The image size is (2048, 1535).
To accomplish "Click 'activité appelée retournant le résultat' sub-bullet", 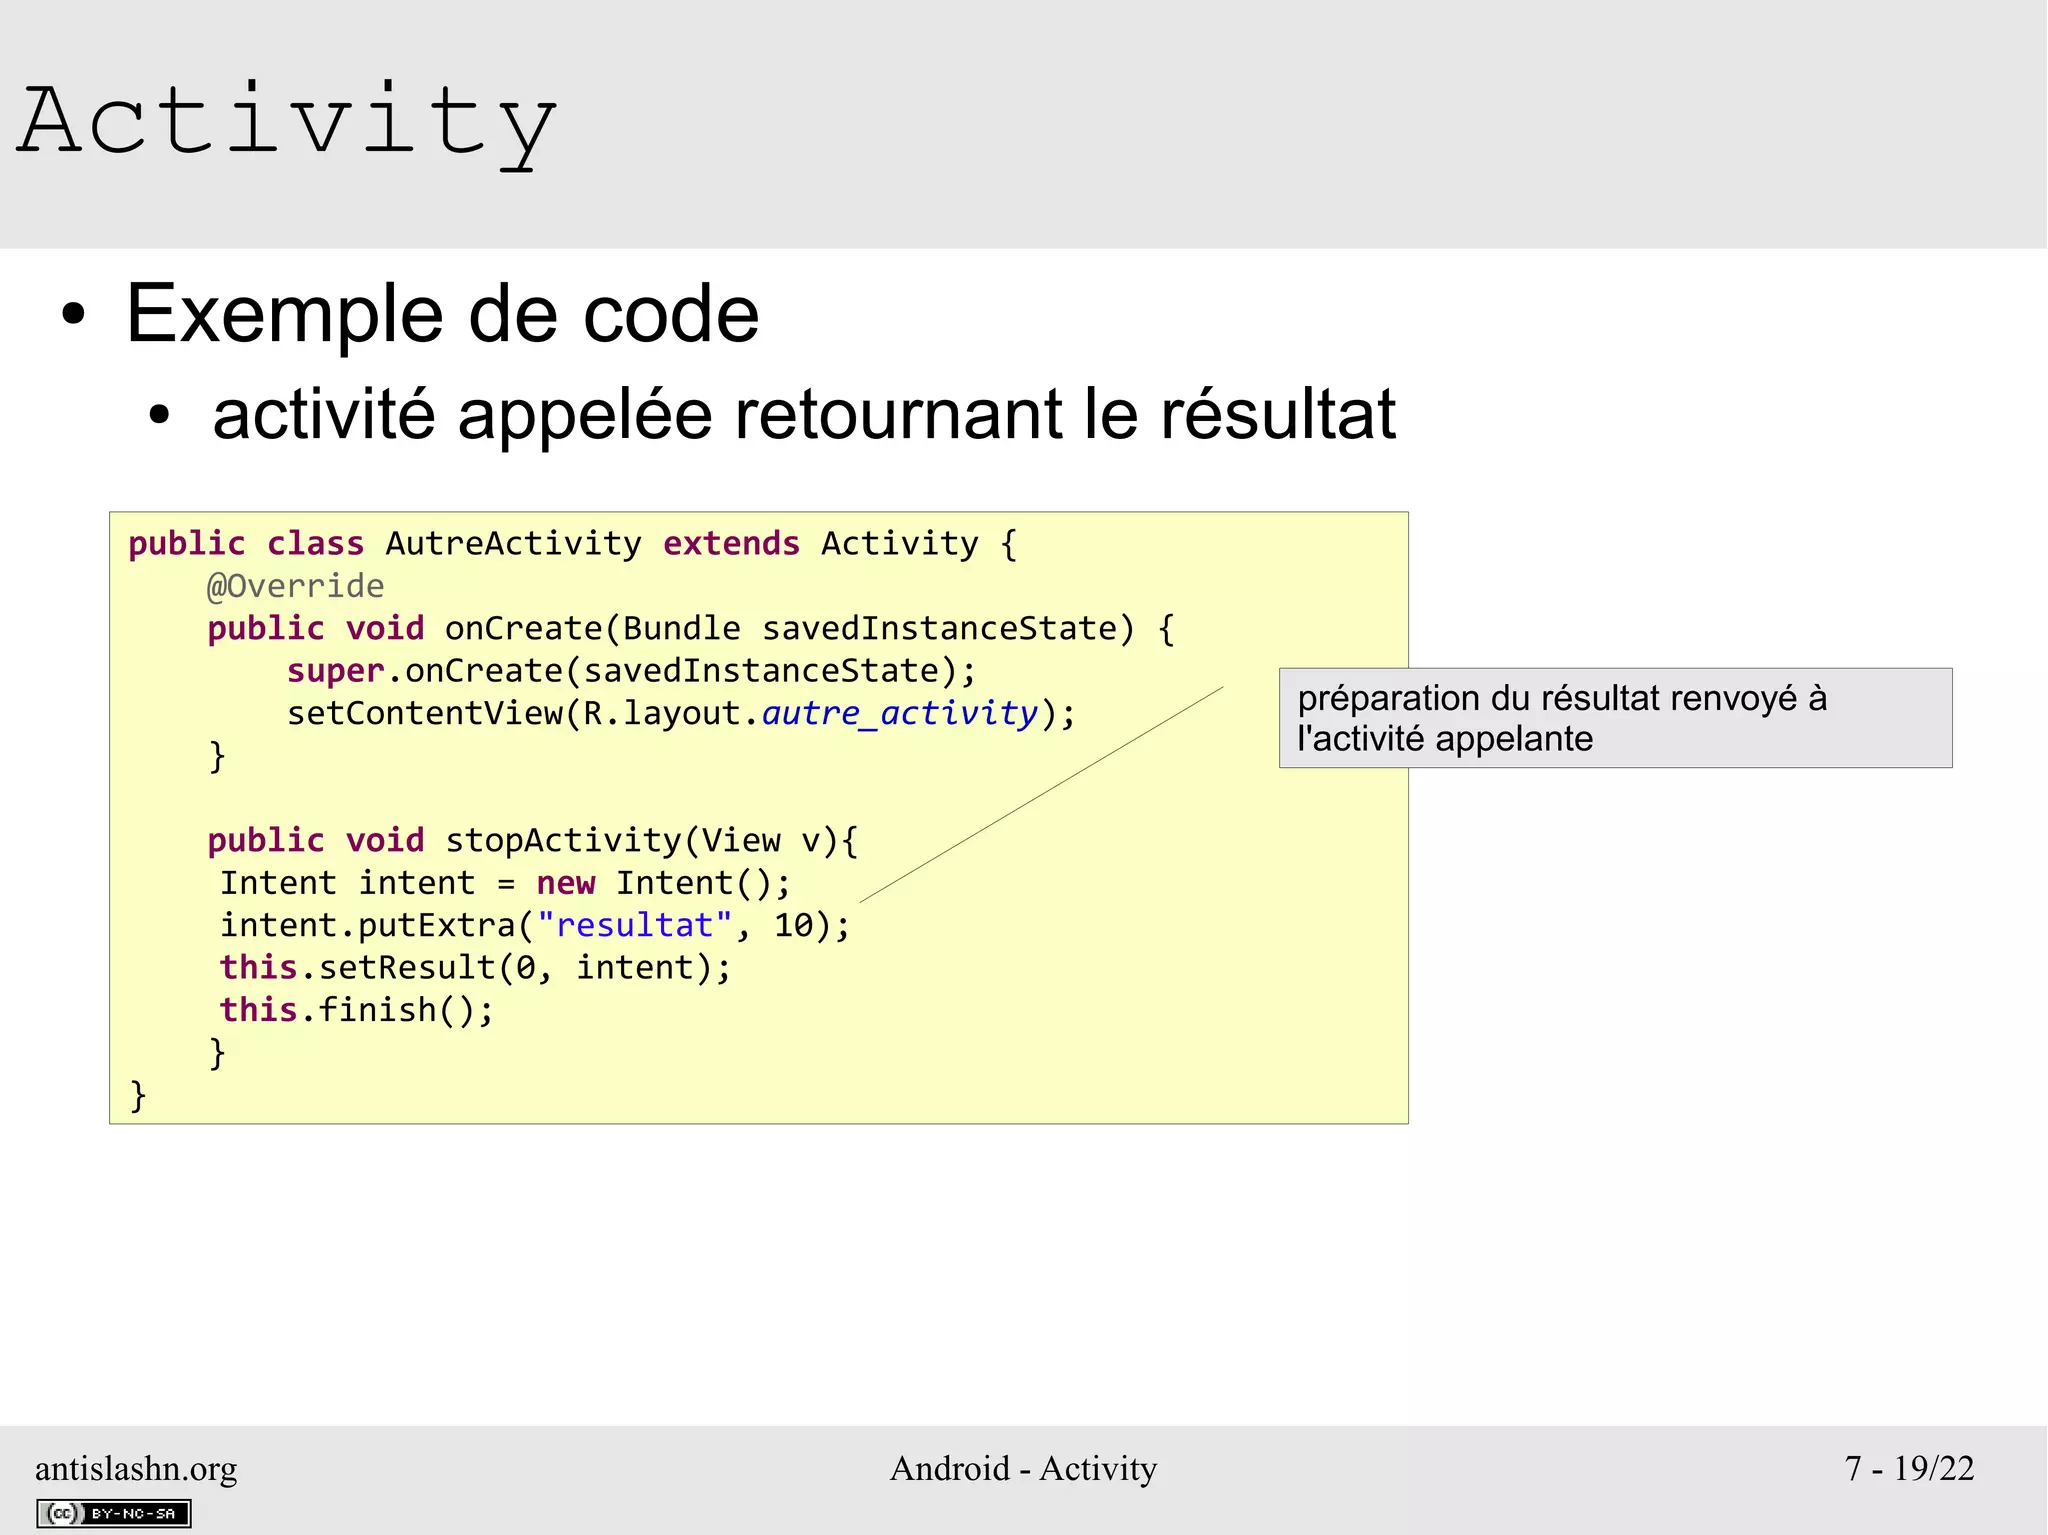I will pos(803,414).
